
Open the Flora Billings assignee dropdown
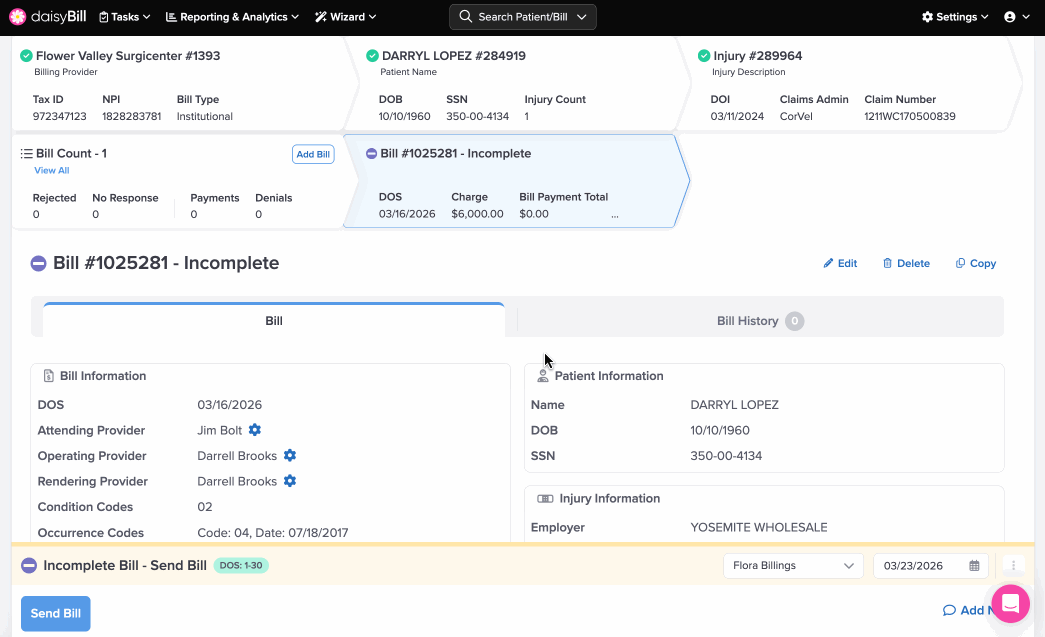pyautogui.click(x=792, y=566)
